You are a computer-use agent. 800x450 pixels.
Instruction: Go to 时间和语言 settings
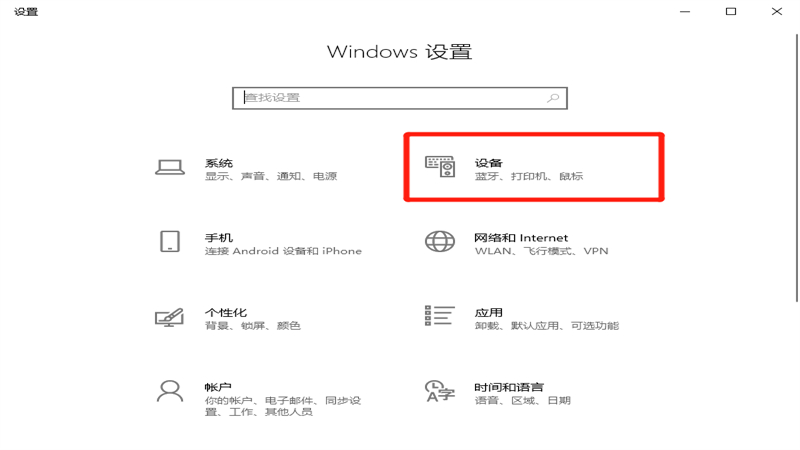pos(509,387)
